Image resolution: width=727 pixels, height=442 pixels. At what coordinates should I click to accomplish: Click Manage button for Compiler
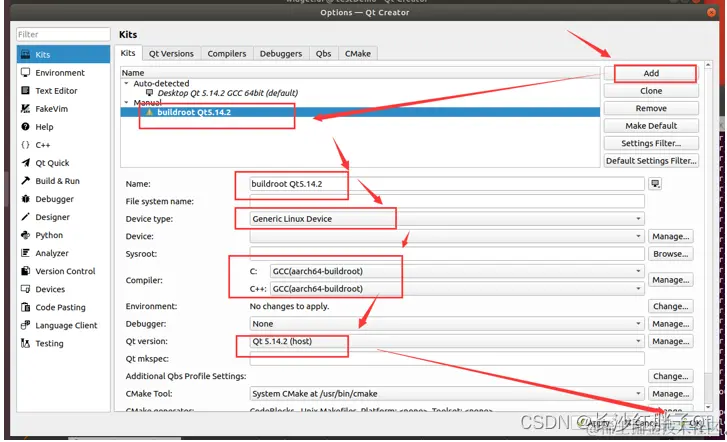point(670,280)
